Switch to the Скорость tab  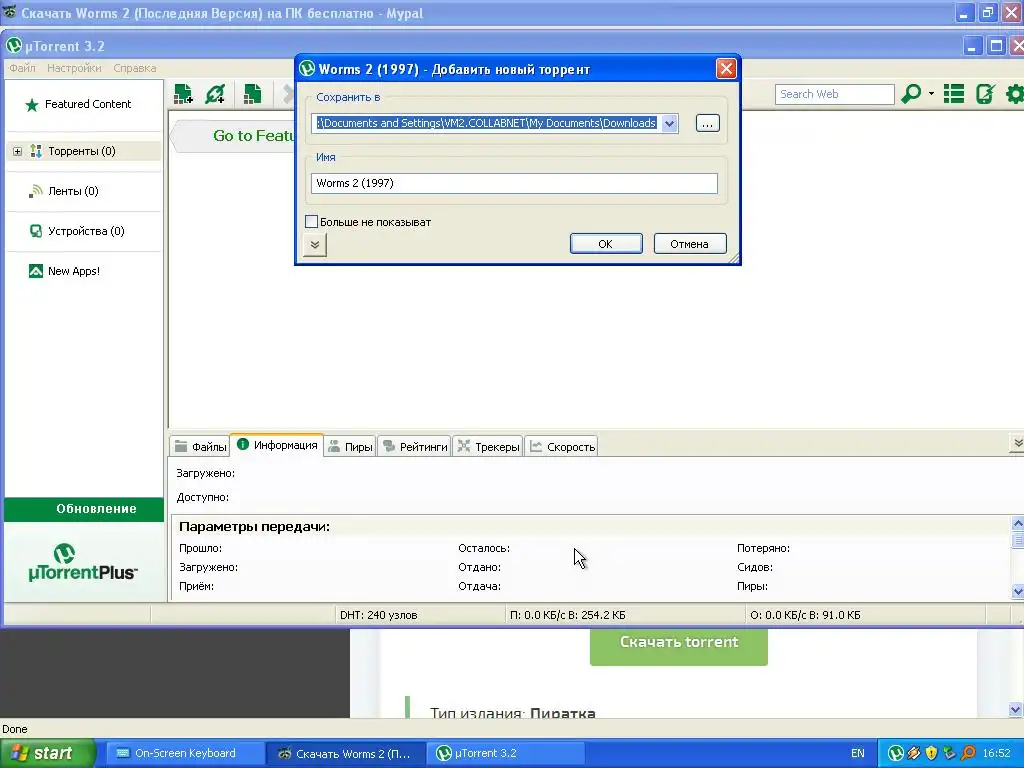[562, 447]
